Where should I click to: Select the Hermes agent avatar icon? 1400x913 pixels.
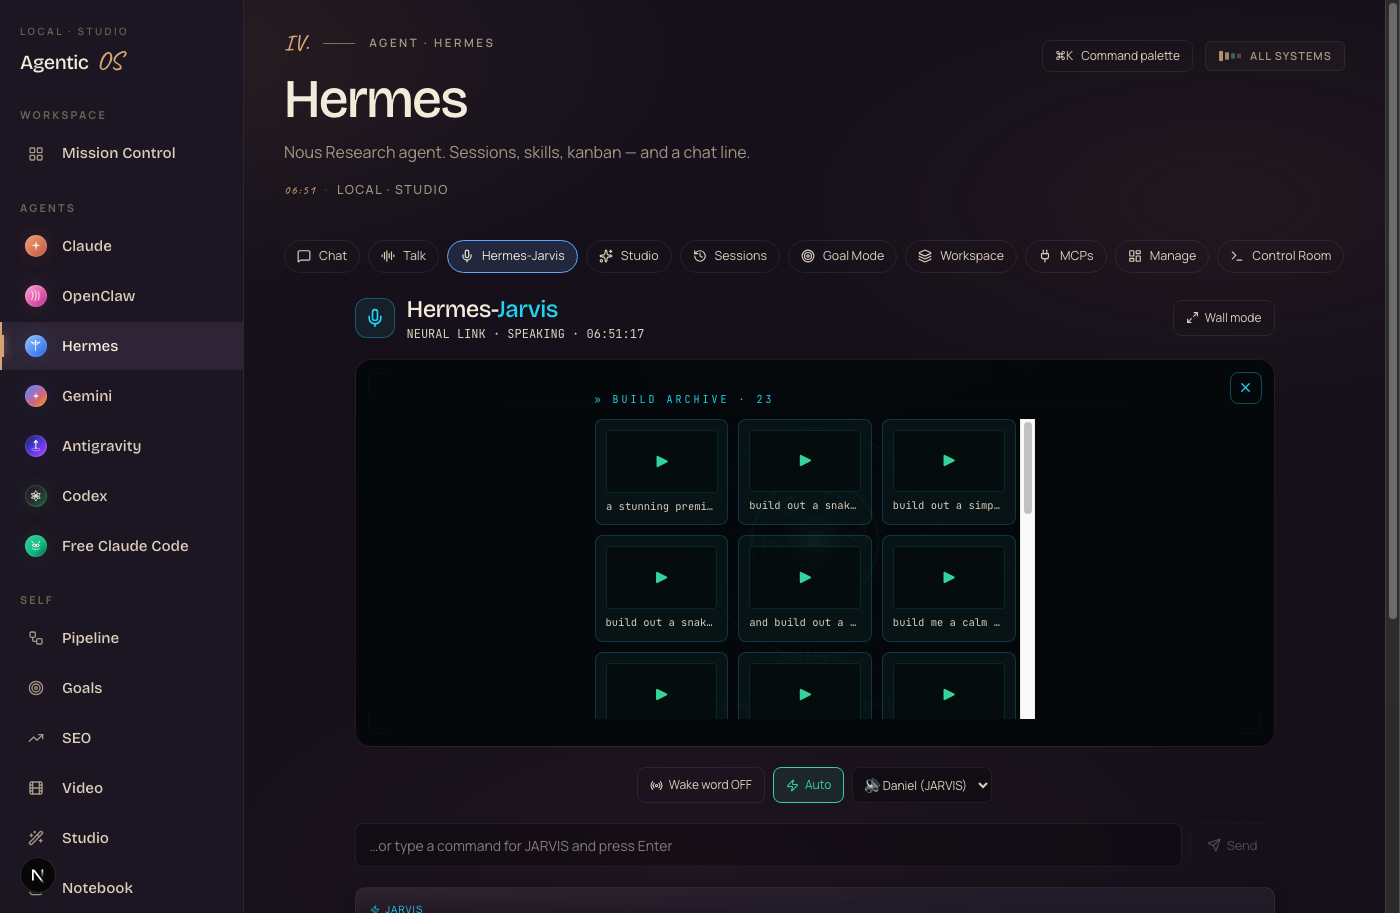point(36,346)
